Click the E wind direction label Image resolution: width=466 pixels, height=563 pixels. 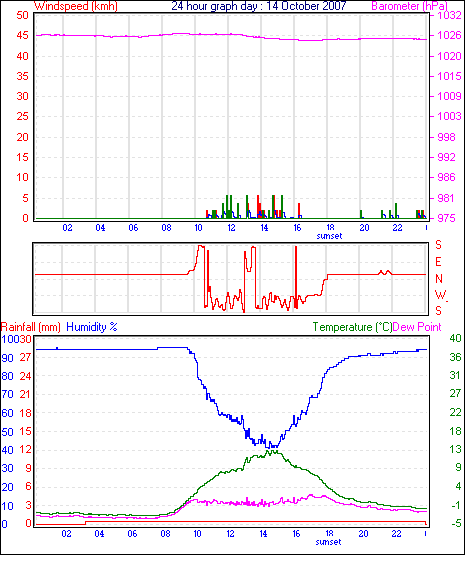click(x=438, y=262)
